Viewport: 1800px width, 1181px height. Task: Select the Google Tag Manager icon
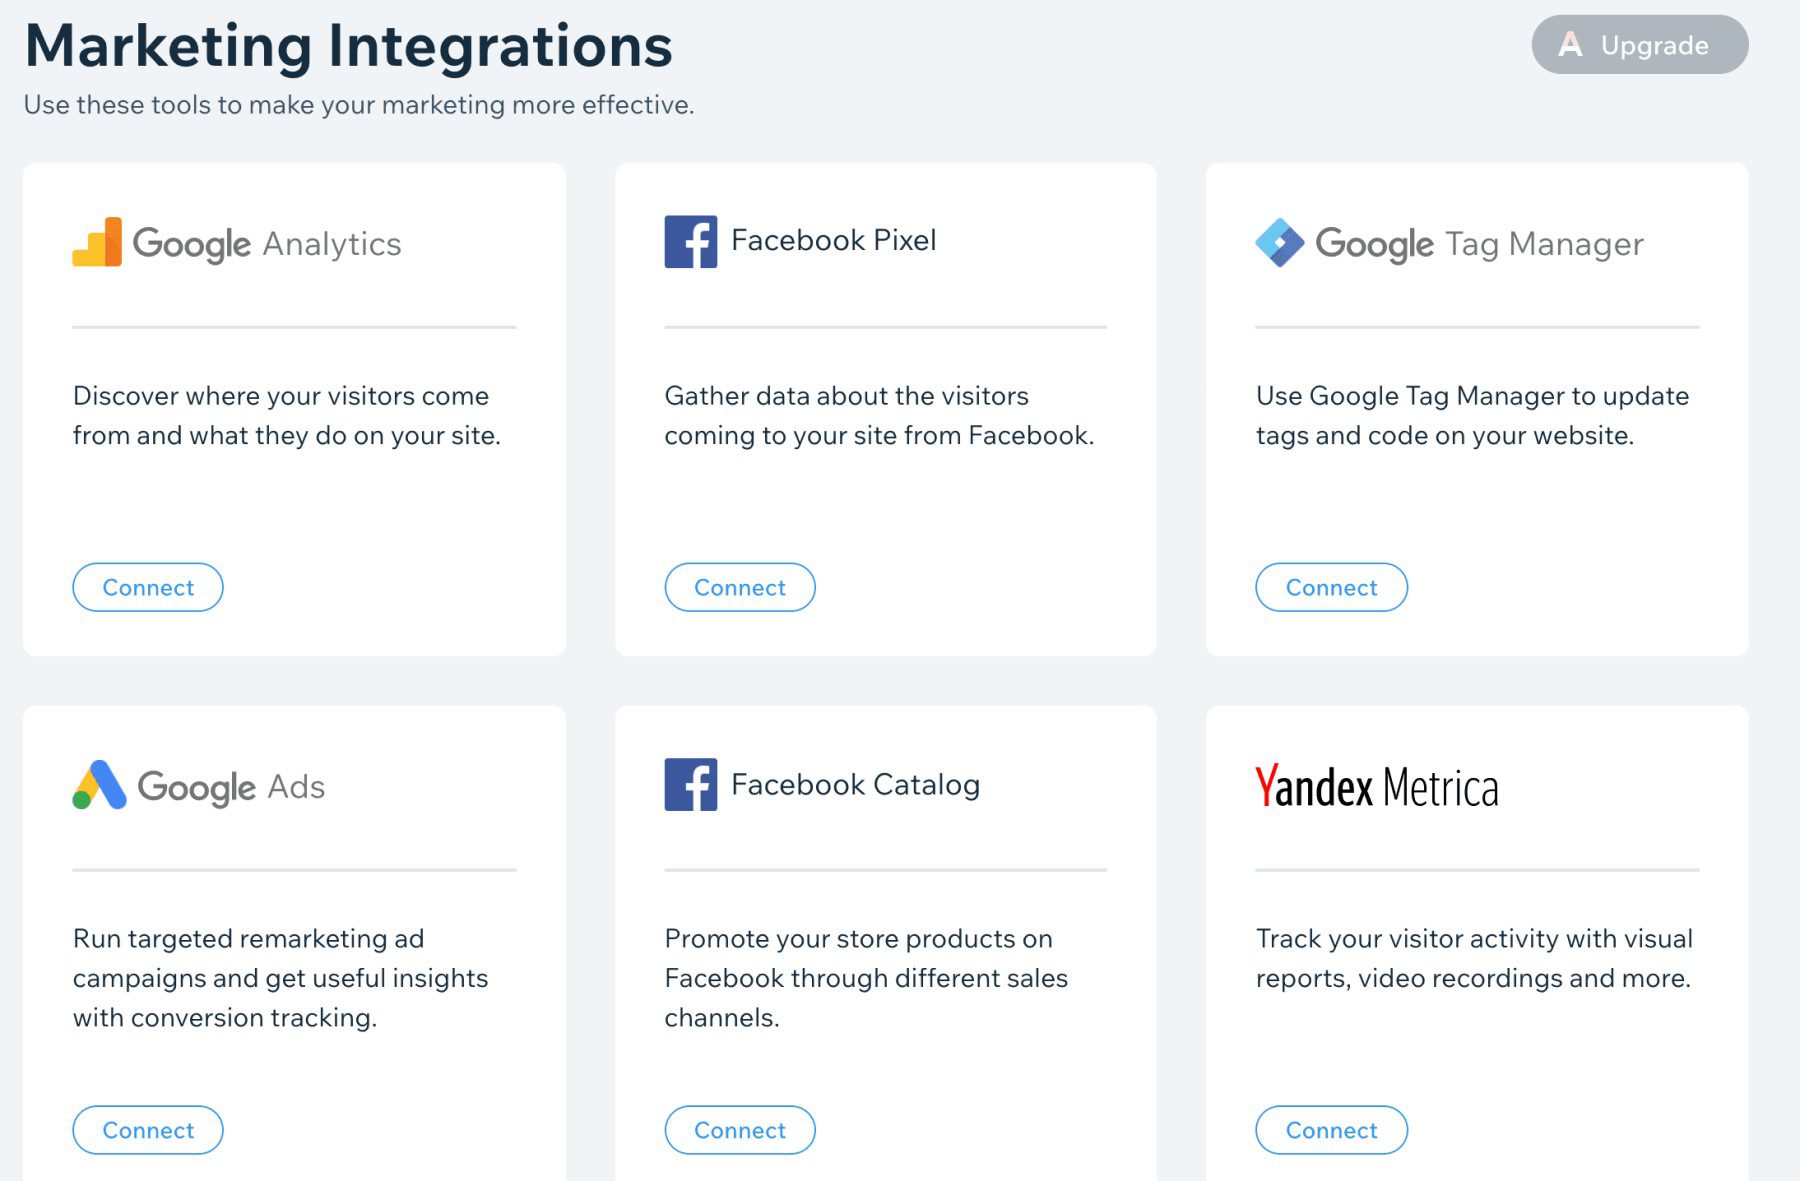(x=1281, y=241)
